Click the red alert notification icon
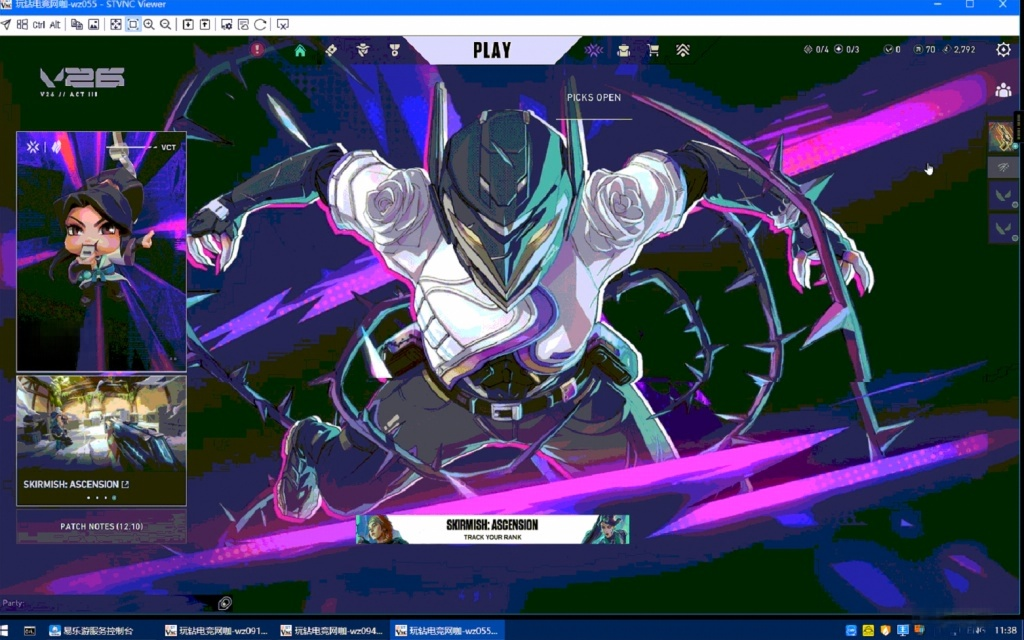This screenshot has width=1024, height=640. click(x=258, y=50)
